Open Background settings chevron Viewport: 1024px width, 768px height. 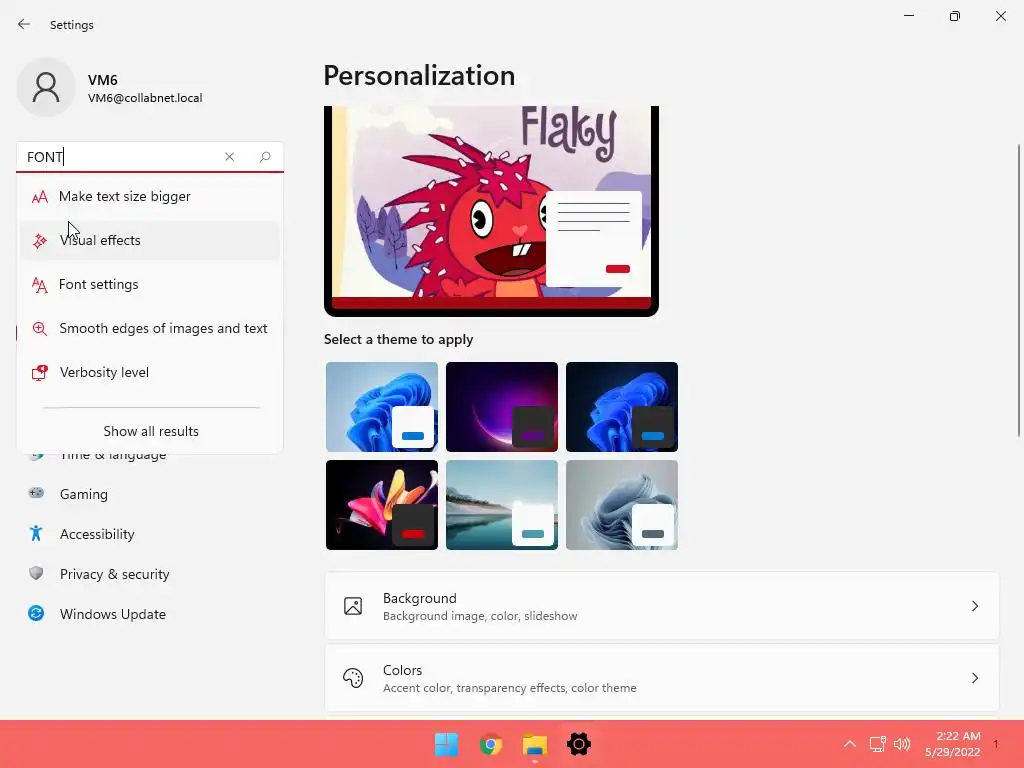tap(974, 606)
